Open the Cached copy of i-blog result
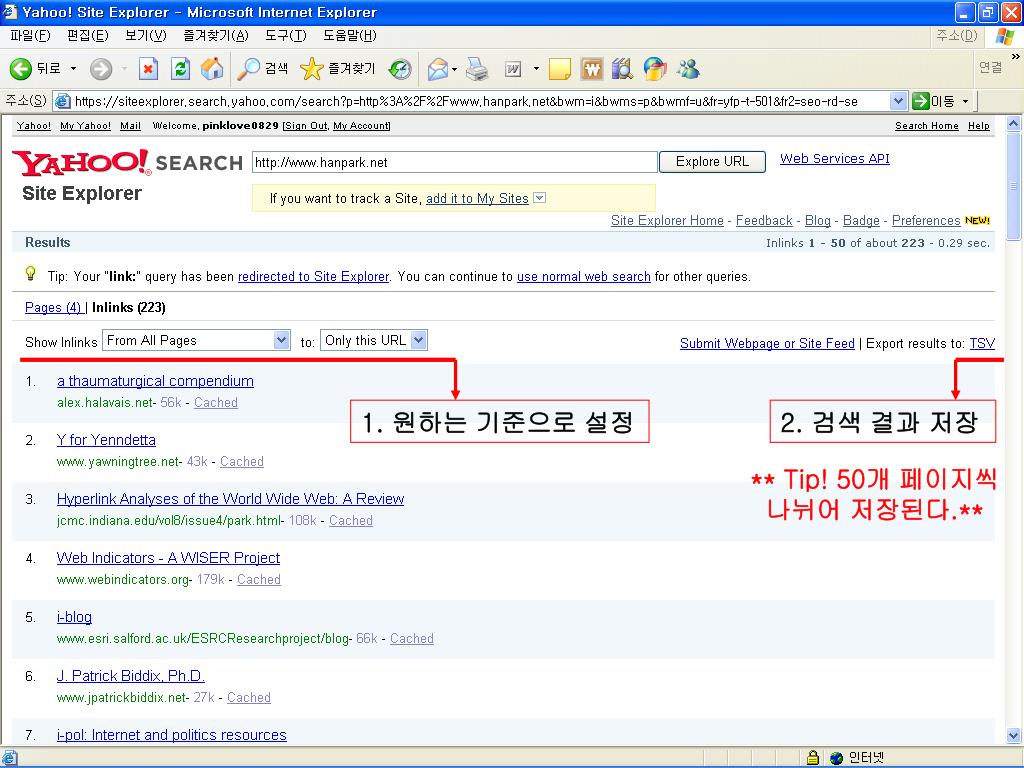 pos(411,639)
